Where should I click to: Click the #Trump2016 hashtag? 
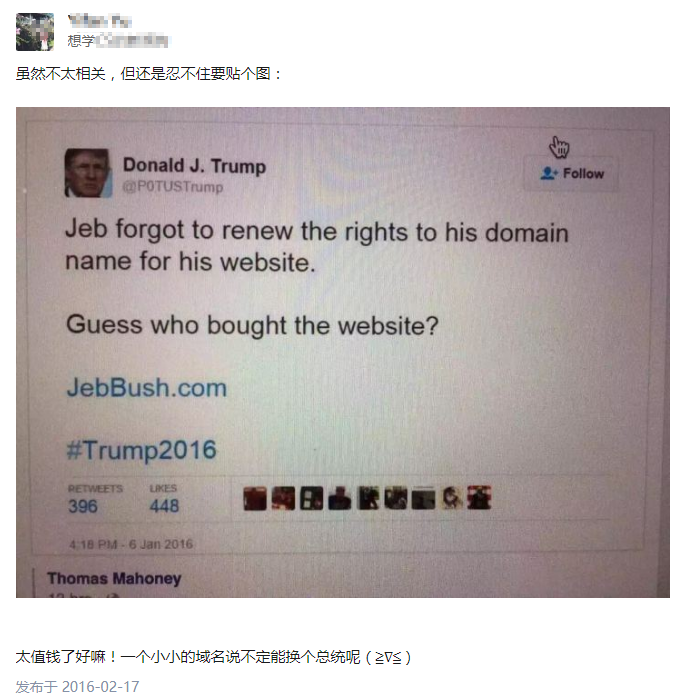pyautogui.click(x=141, y=450)
